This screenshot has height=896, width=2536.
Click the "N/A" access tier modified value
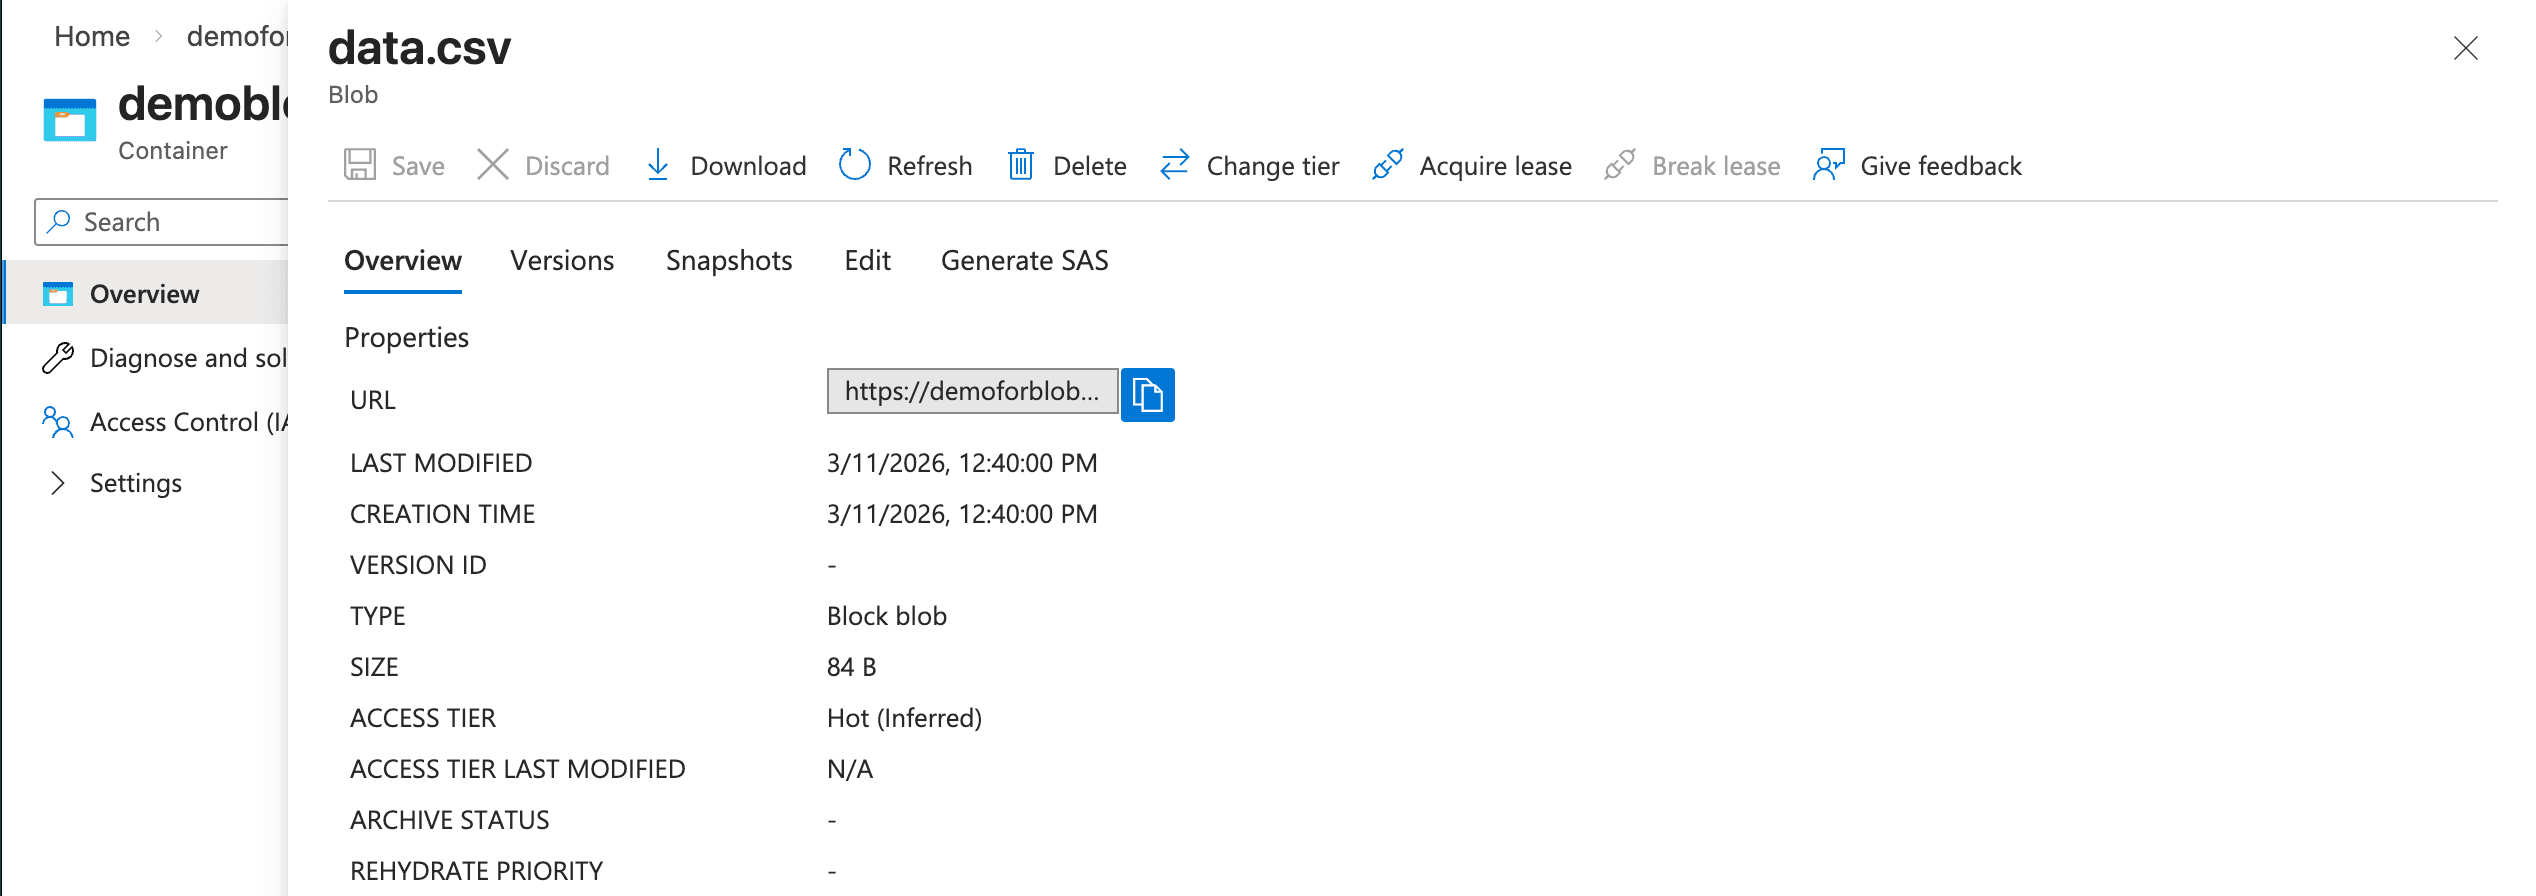(850, 769)
